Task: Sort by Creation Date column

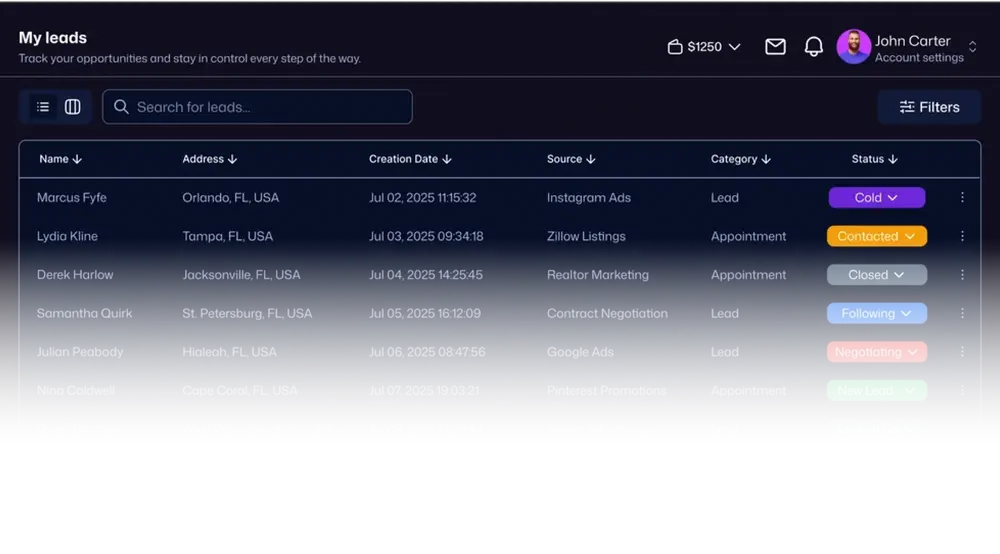Action: (x=410, y=159)
